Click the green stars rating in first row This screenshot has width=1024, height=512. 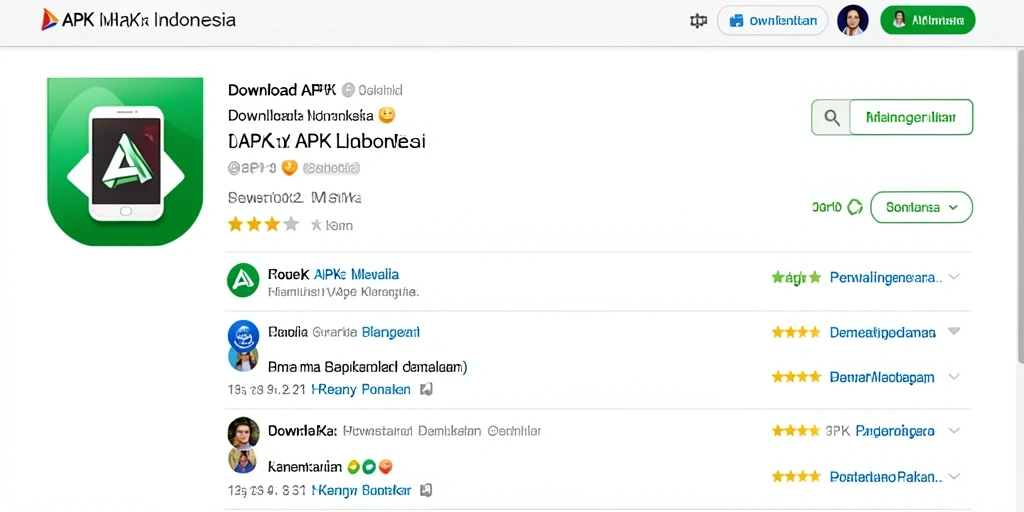795,278
